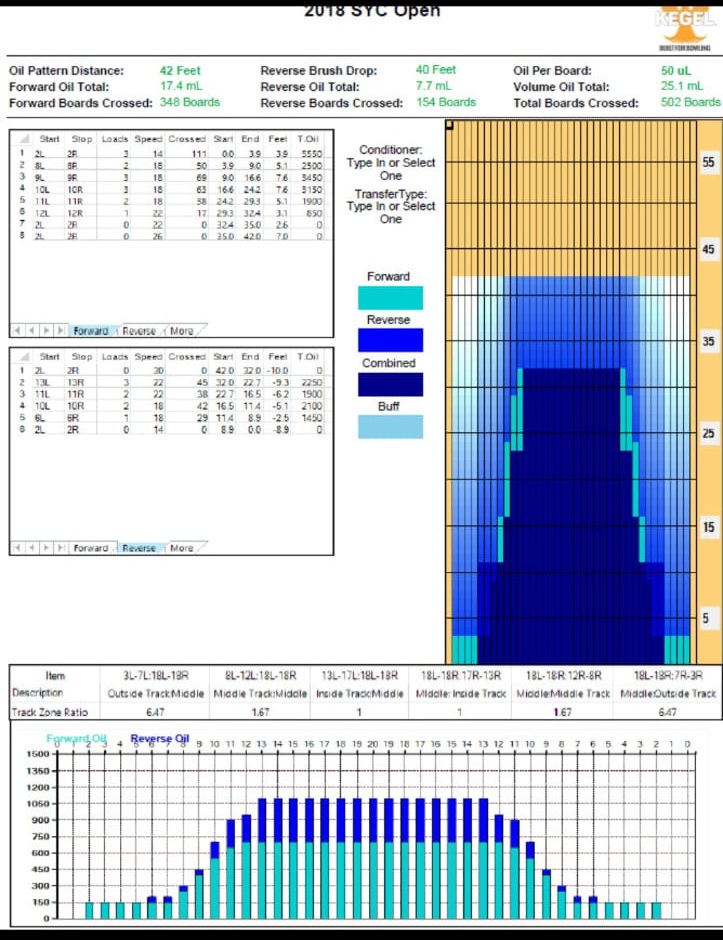Click the '40 Feet' reverse brush drop value
The image size is (723, 940).
tap(436, 70)
